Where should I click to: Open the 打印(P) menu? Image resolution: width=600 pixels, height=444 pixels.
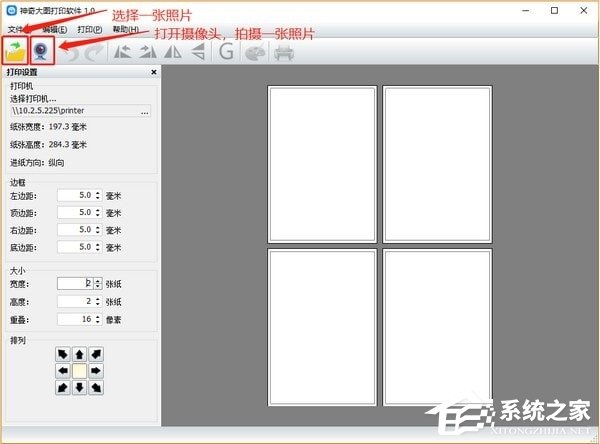(x=90, y=29)
